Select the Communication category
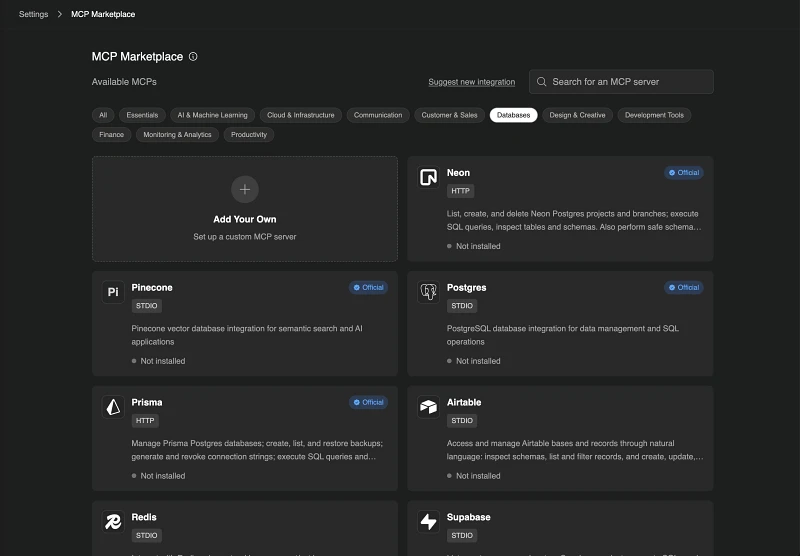 (x=378, y=115)
